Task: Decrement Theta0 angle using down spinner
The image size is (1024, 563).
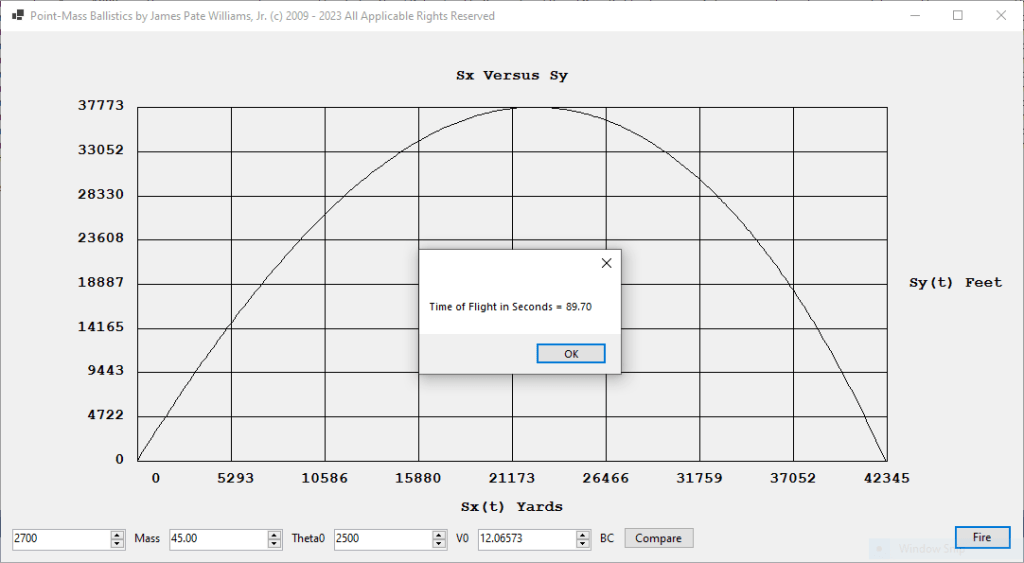Action: [275, 543]
